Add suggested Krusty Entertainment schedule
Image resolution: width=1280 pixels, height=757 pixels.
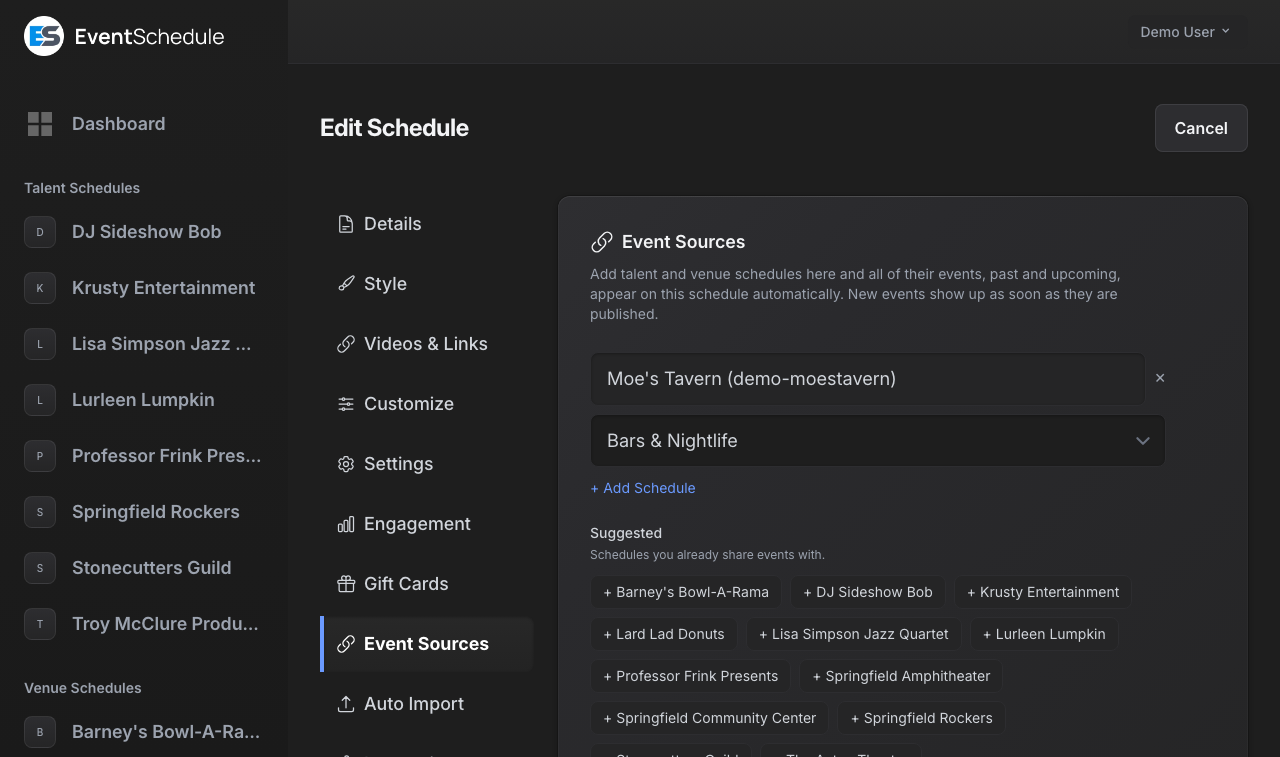click(1043, 592)
